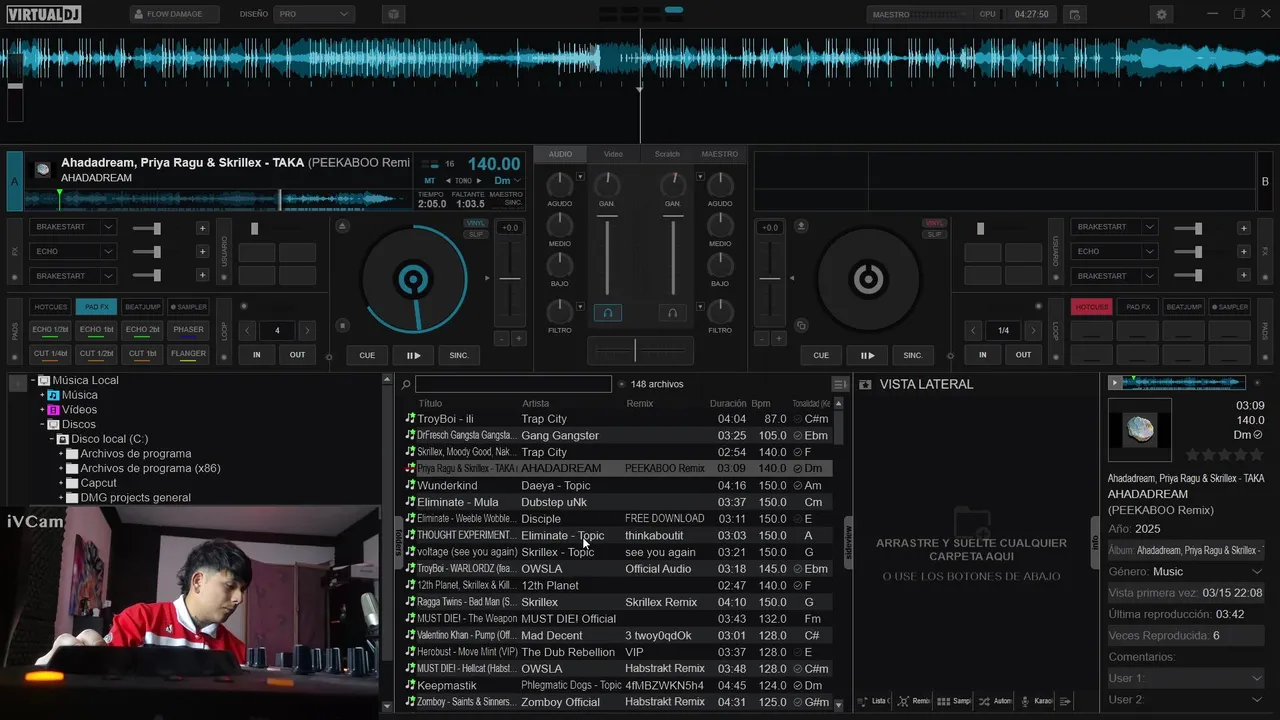Toggle deck A headphone cue button
The image size is (1280, 720).
coord(607,312)
